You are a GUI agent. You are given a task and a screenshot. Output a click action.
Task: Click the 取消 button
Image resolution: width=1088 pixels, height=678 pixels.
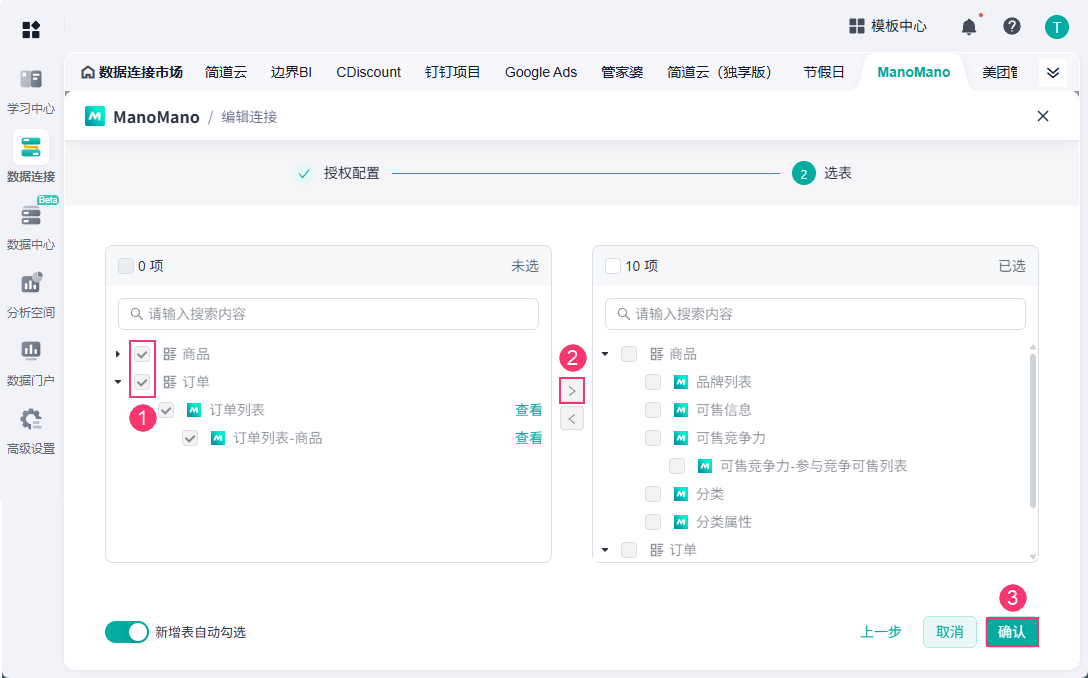[x=950, y=632]
